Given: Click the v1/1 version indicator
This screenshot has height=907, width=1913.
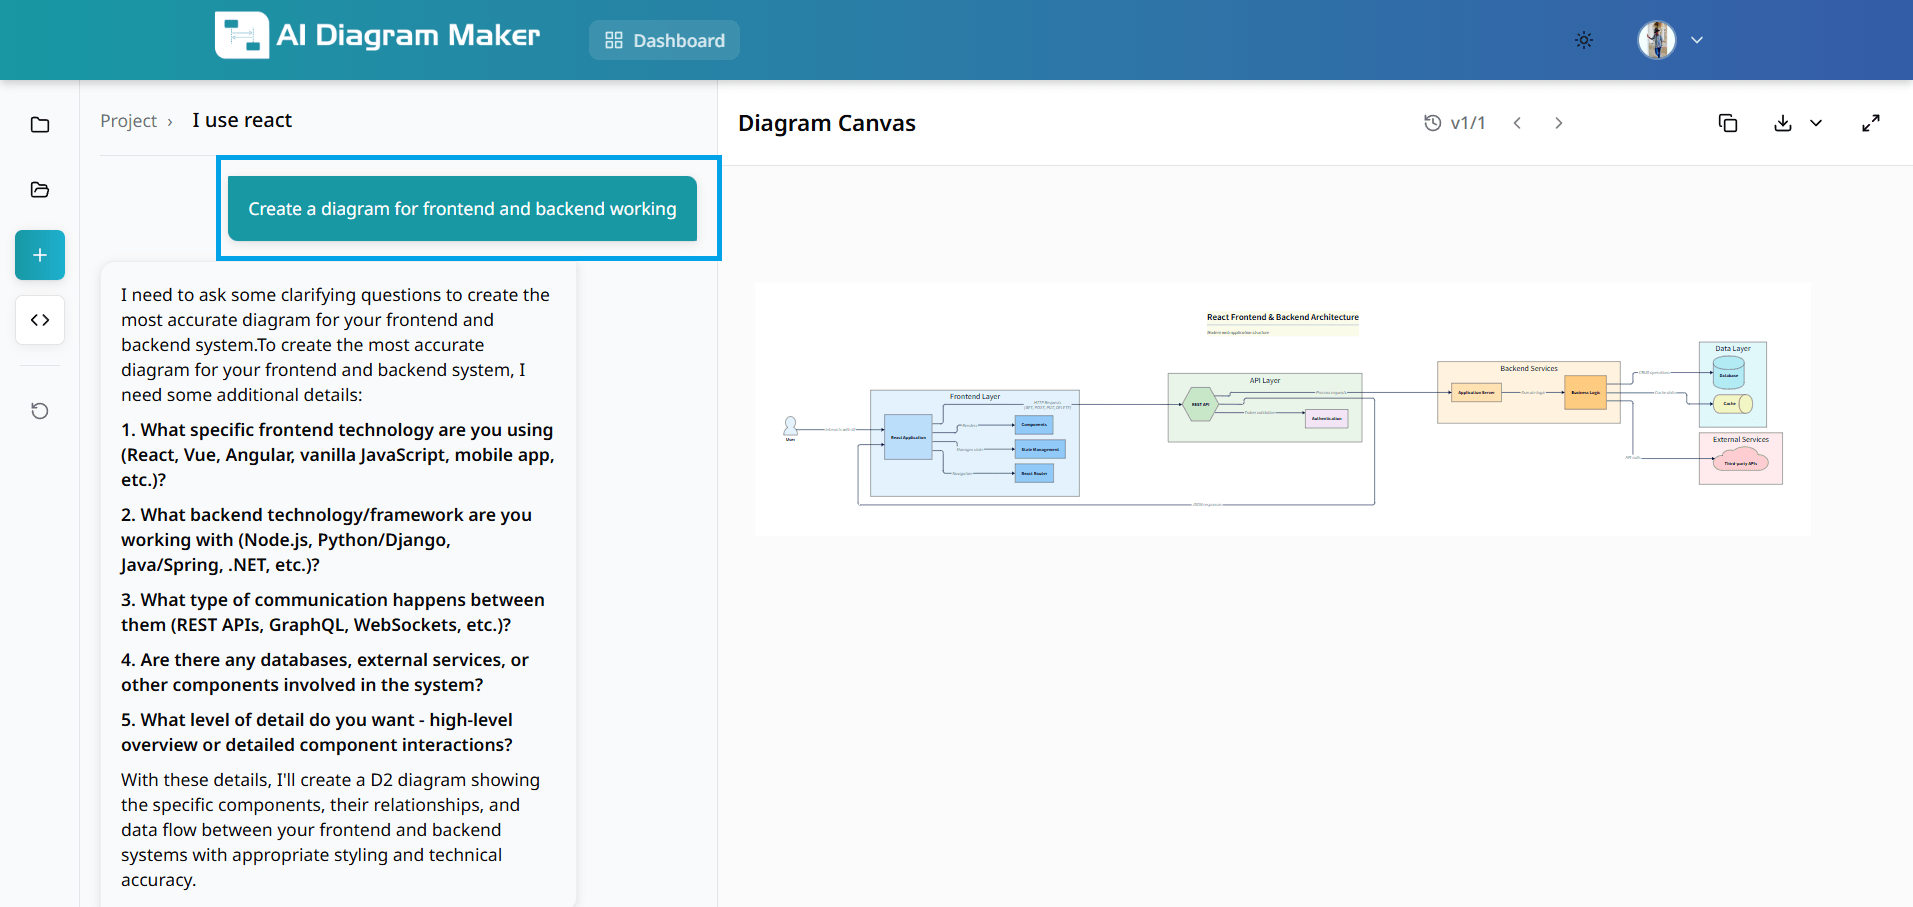Looking at the screenshot, I should click(1468, 122).
